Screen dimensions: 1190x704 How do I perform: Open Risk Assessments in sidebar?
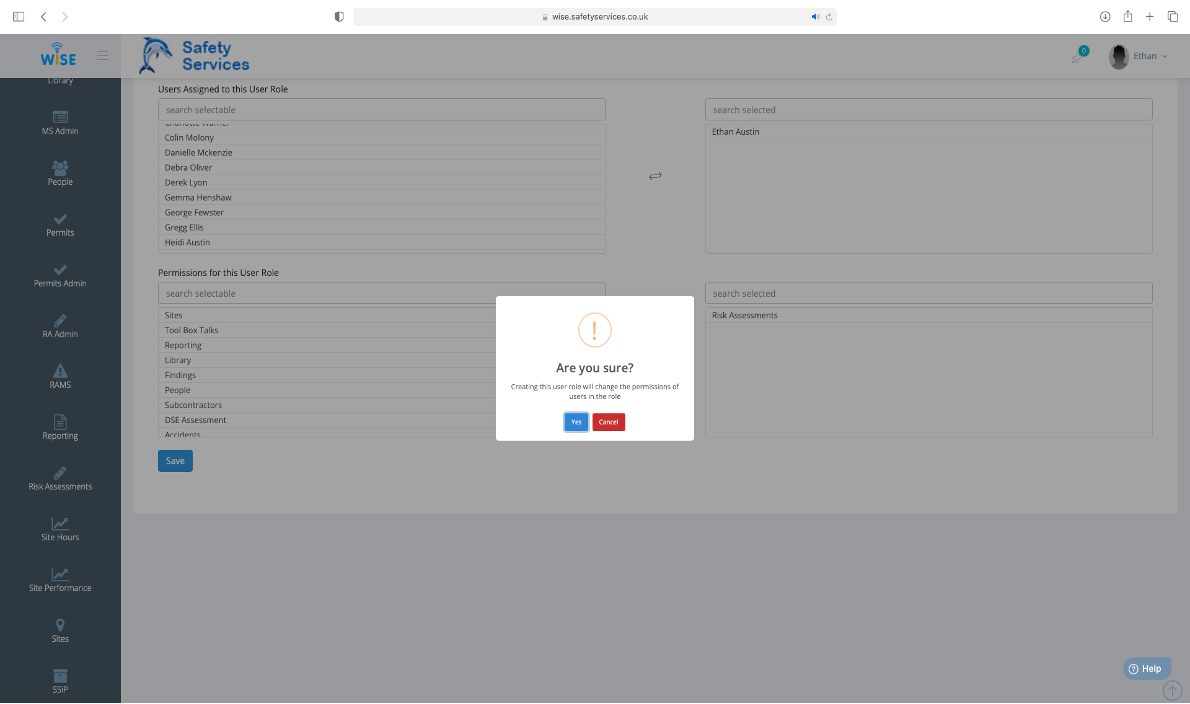(x=60, y=479)
